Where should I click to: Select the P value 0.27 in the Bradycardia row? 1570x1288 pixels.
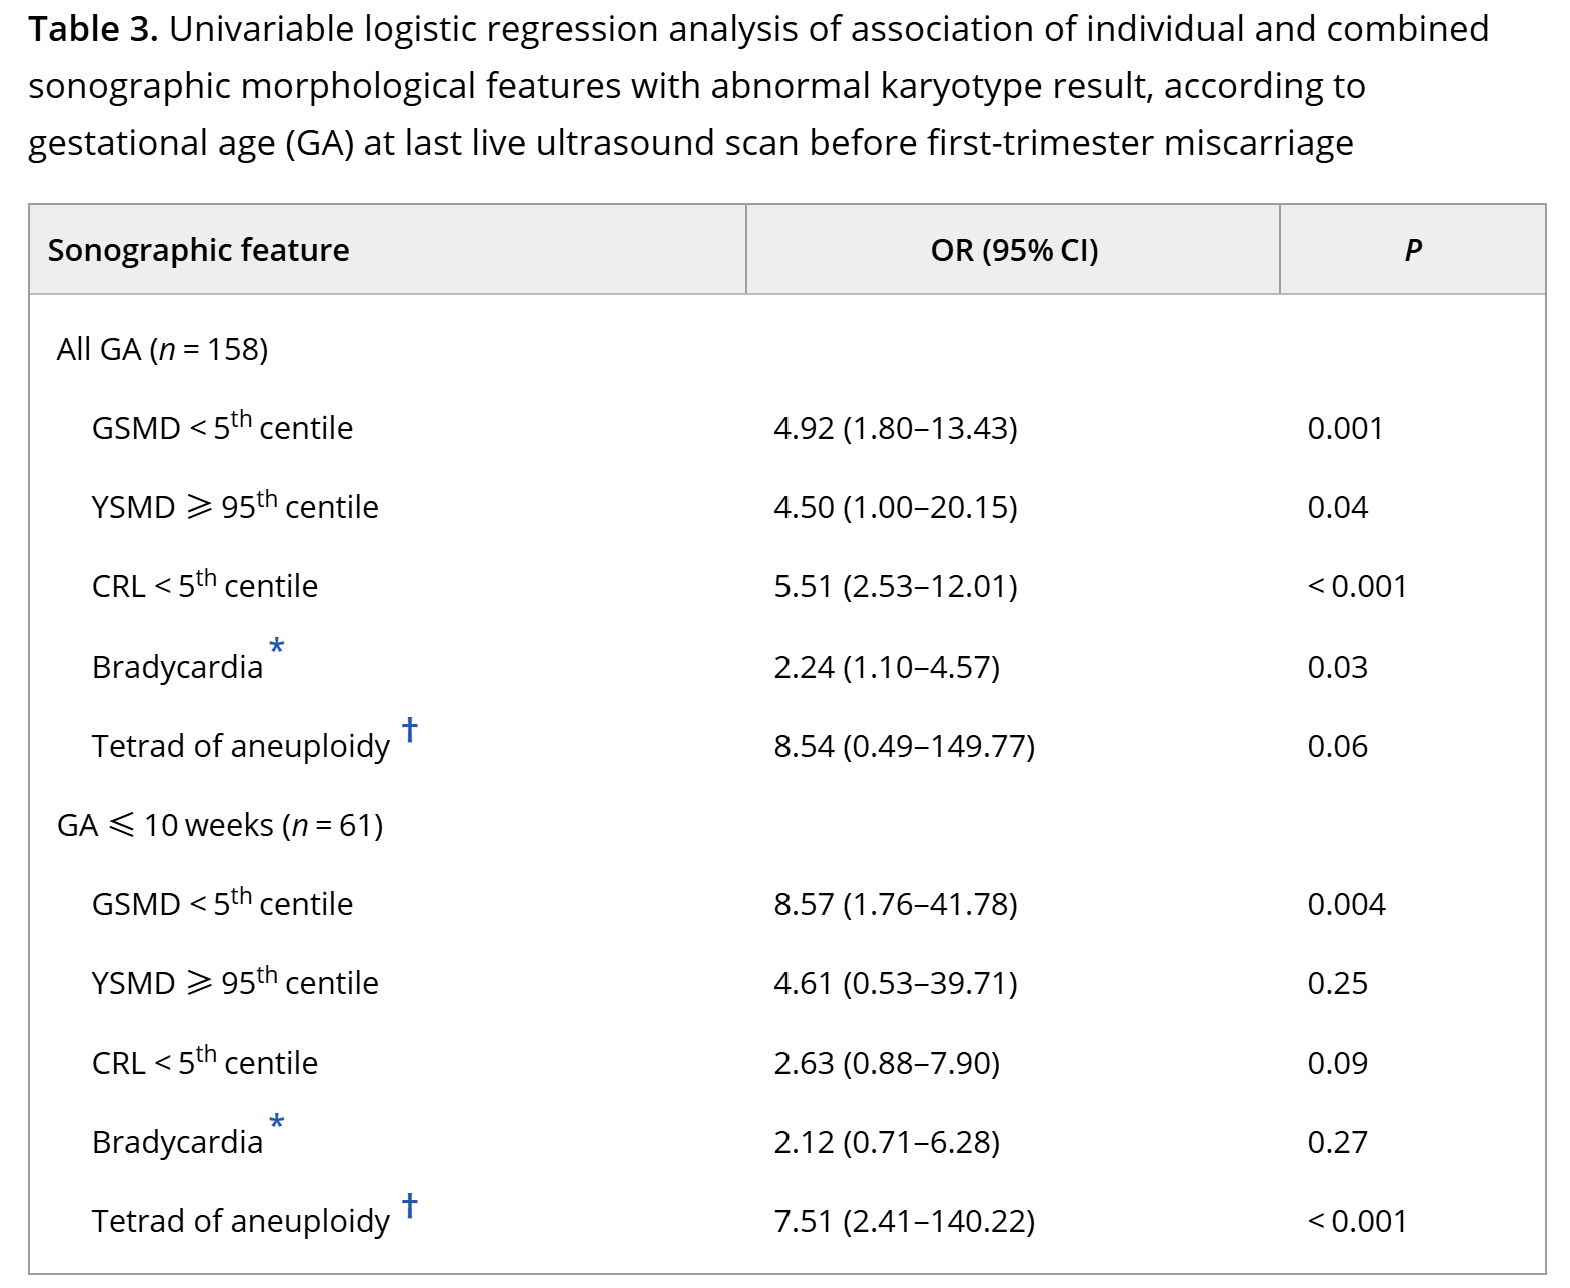pos(1337,1142)
